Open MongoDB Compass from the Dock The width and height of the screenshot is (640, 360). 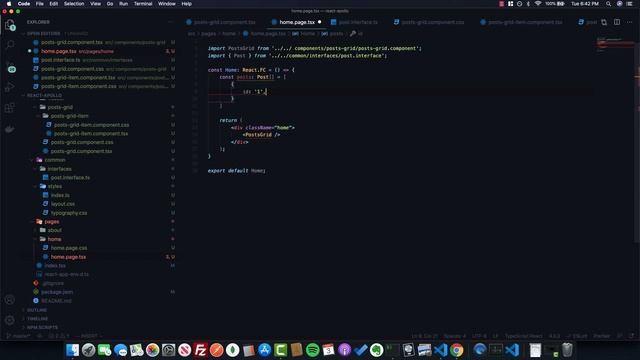[x=233, y=350]
